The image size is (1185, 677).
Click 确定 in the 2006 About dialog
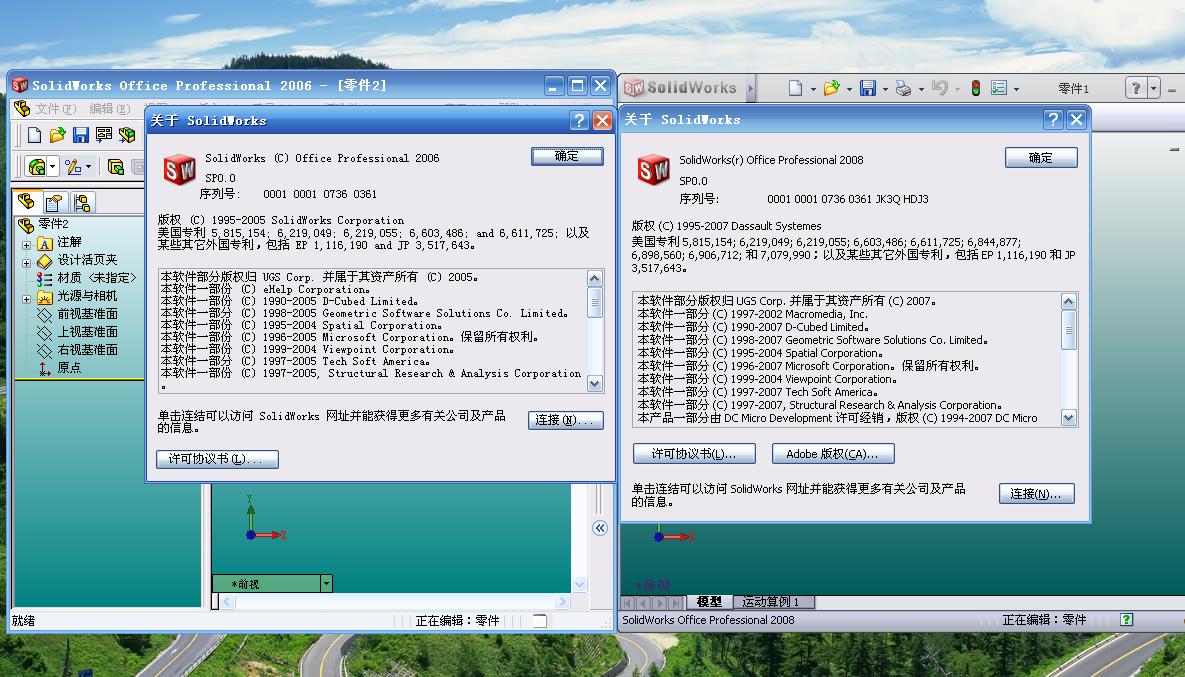567,156
